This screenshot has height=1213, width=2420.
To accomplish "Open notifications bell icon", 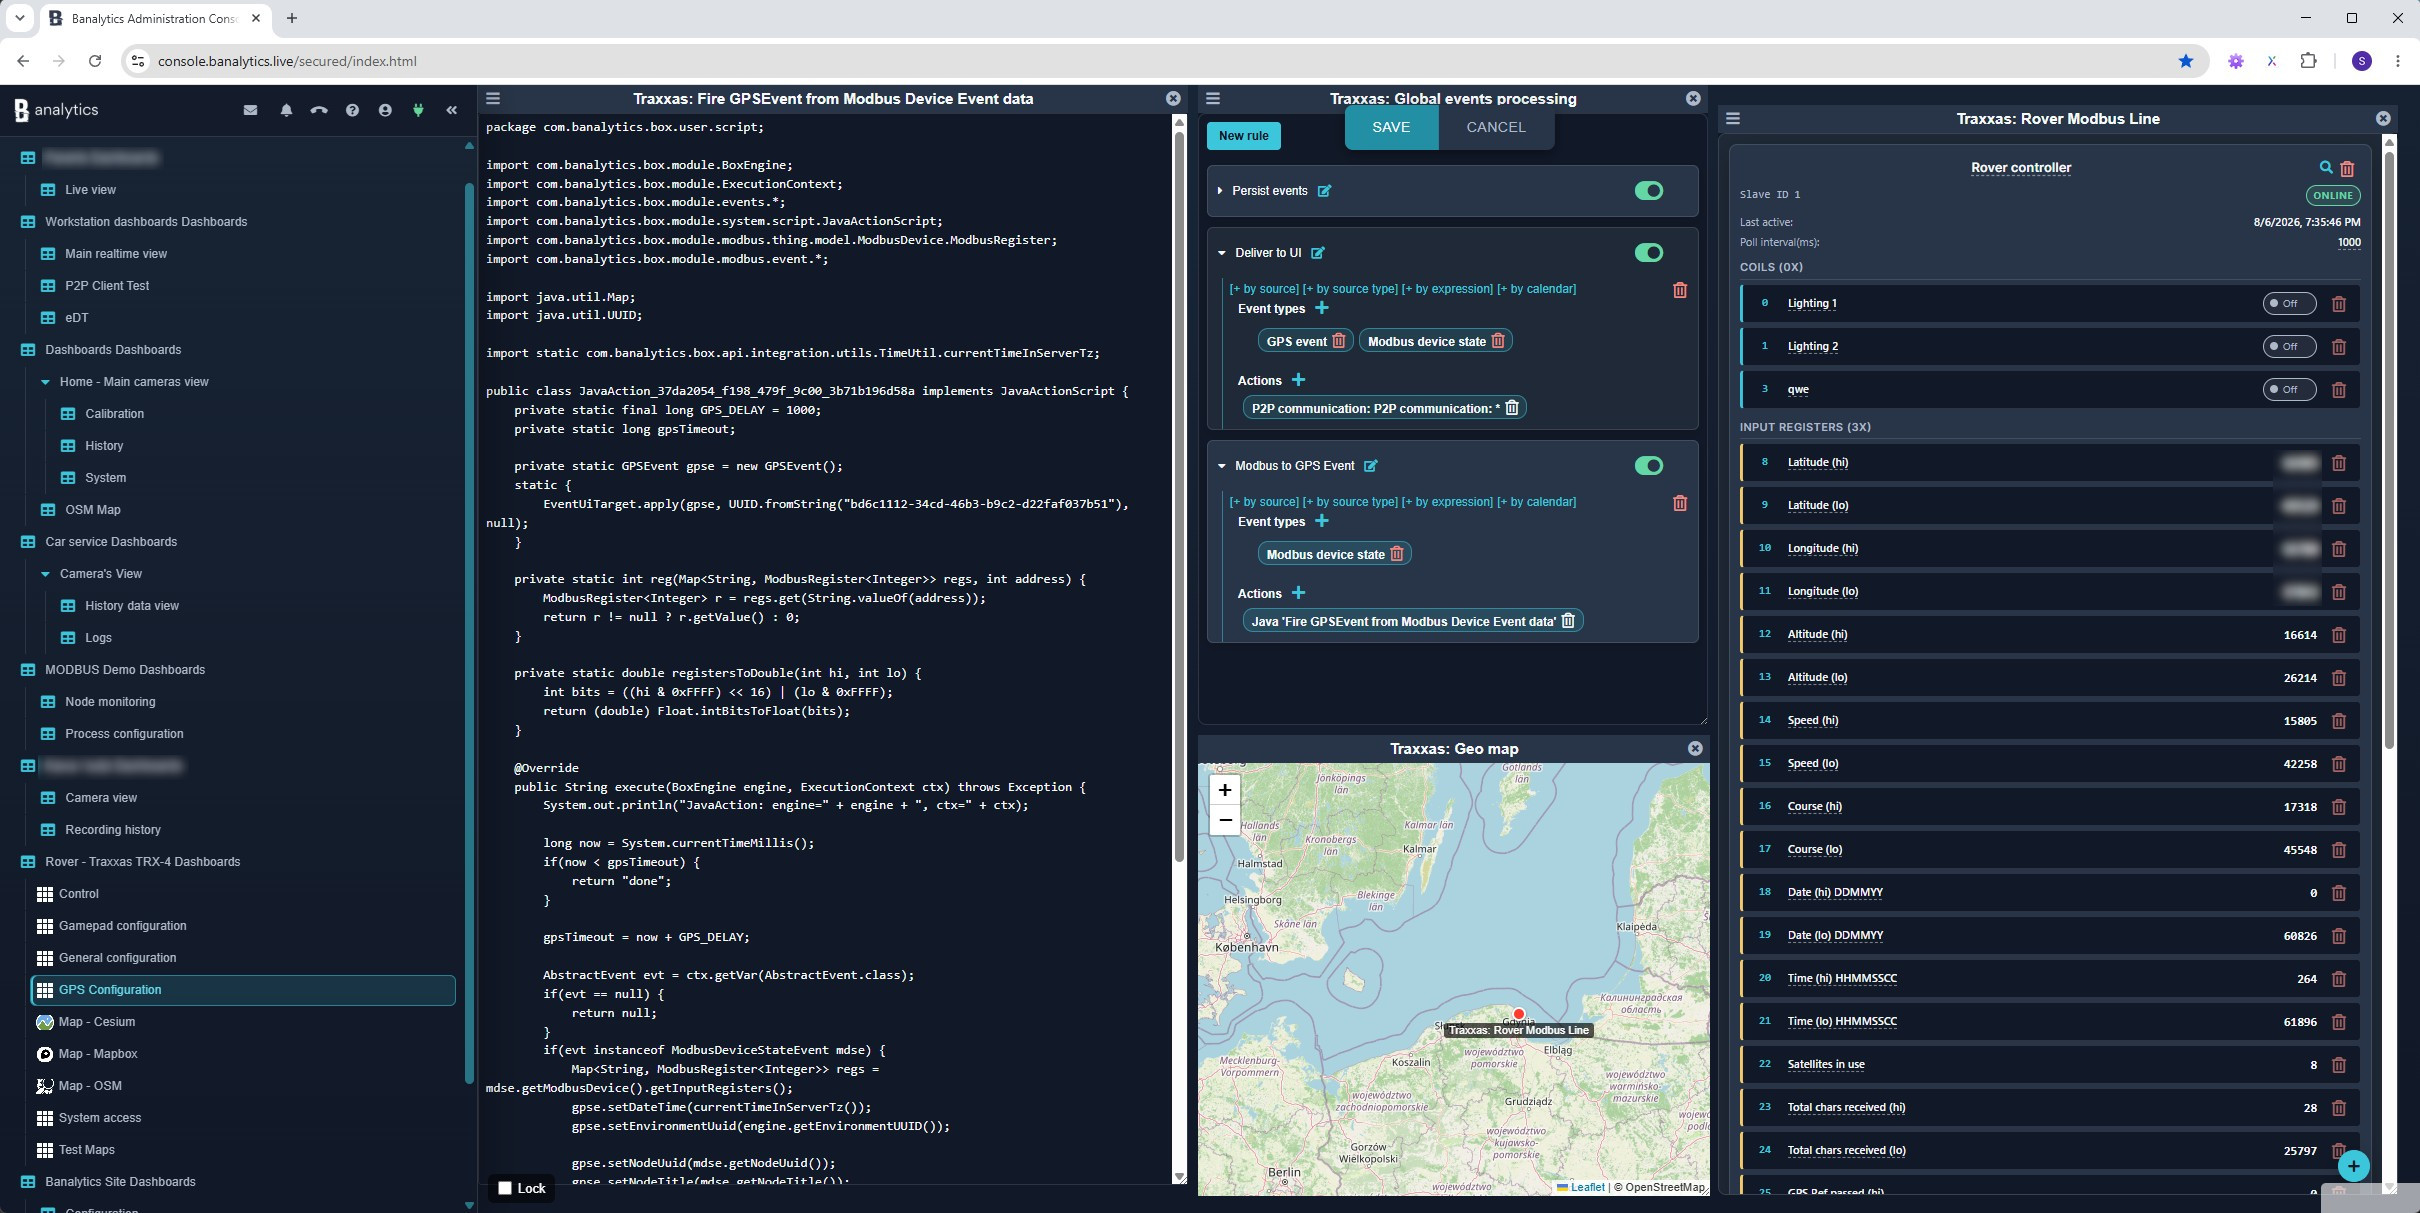I will 286,110.
